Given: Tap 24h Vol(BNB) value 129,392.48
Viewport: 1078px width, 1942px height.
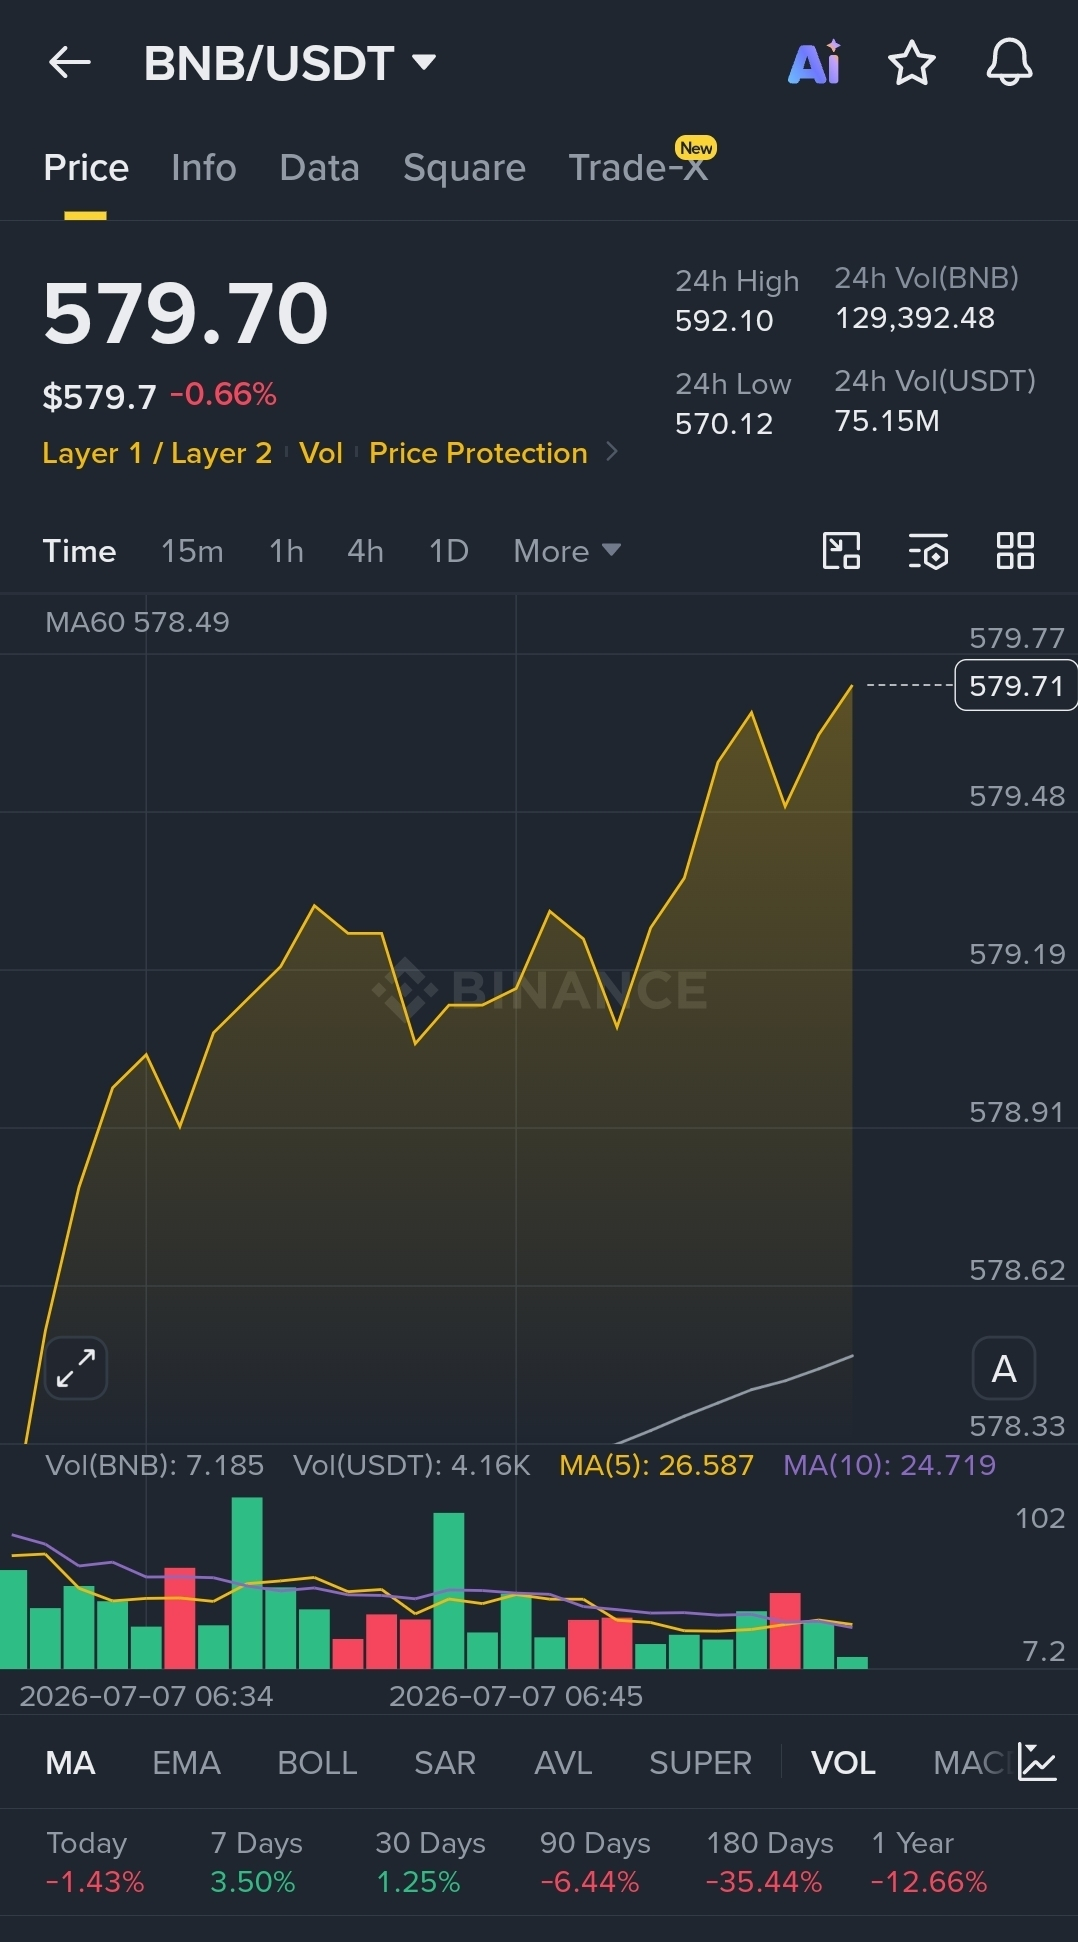Looking at the screenshot, I should [915, 318].
